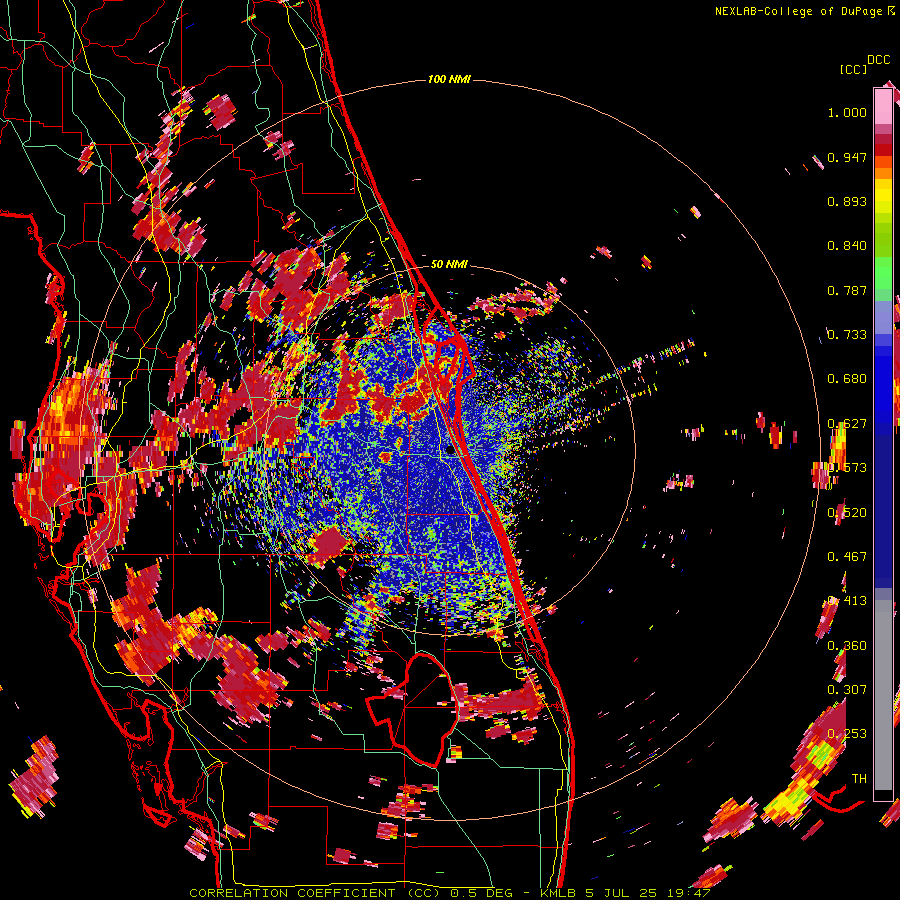Select the 0.947 scale value
This screenshot has height=900, width=900.
847,157
